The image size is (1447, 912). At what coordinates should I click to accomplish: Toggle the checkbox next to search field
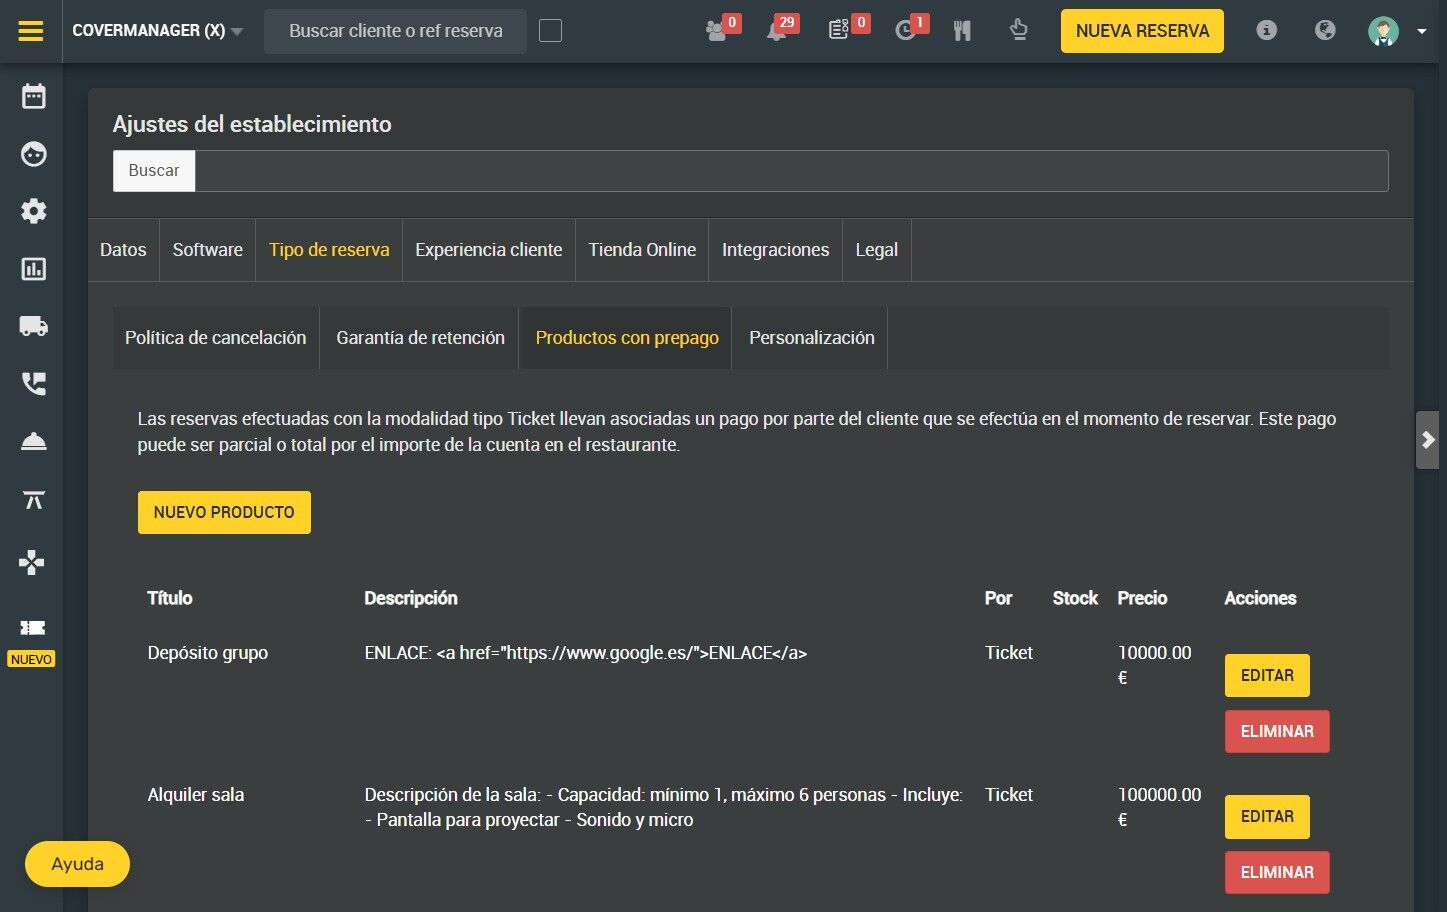point(550,31)
